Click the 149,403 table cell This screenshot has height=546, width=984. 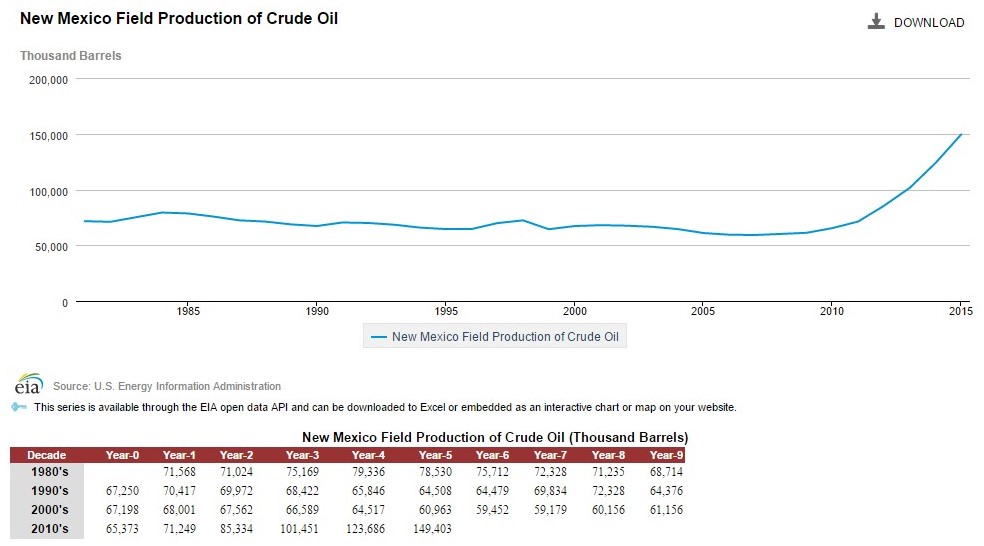(x=435, y=527)
